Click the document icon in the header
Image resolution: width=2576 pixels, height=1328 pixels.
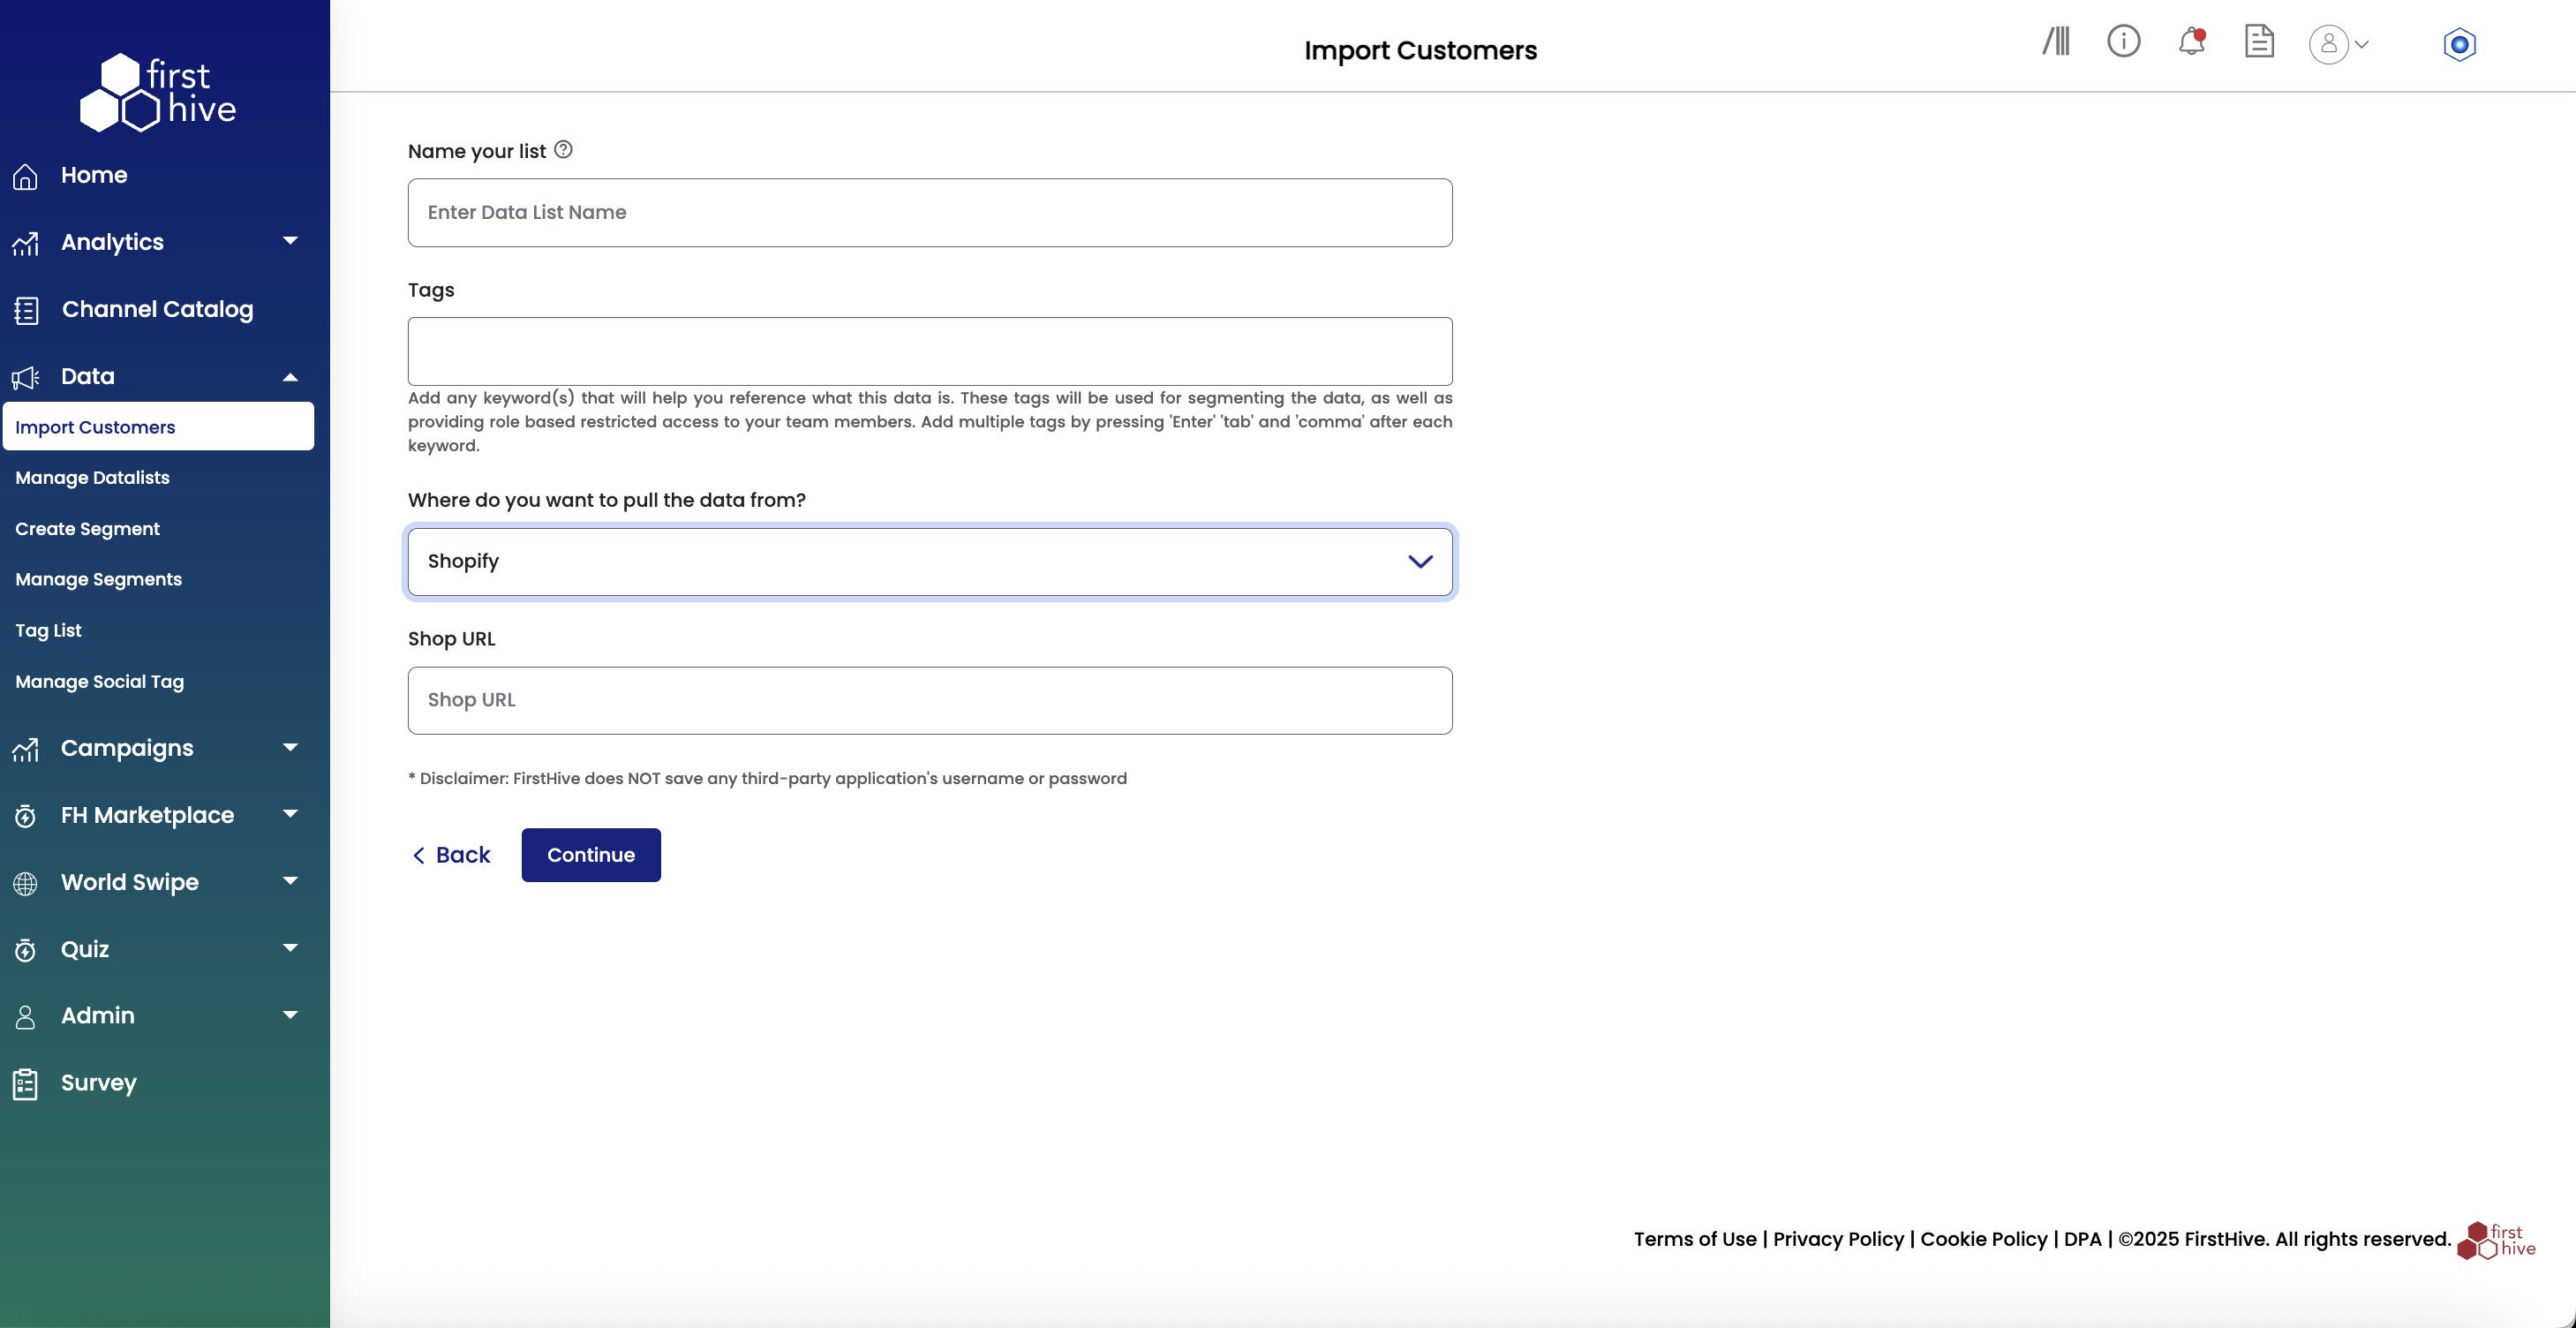(2259, 41)
